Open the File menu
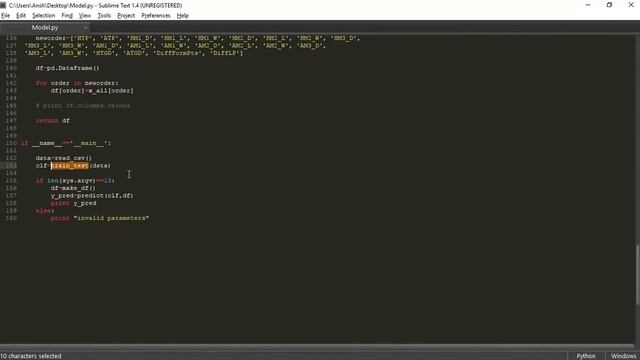640x360 pixels. (6, 16)
